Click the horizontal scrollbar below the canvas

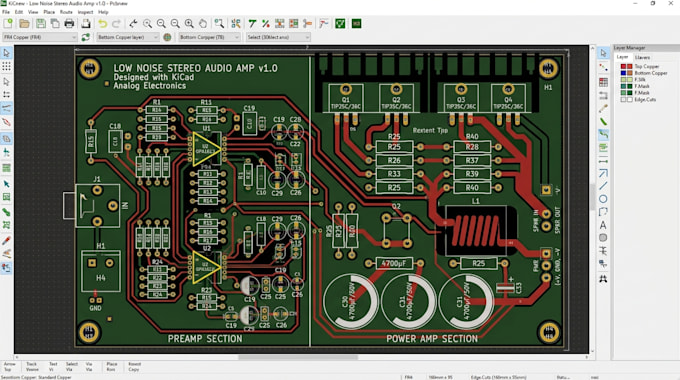tap(298, 357)
